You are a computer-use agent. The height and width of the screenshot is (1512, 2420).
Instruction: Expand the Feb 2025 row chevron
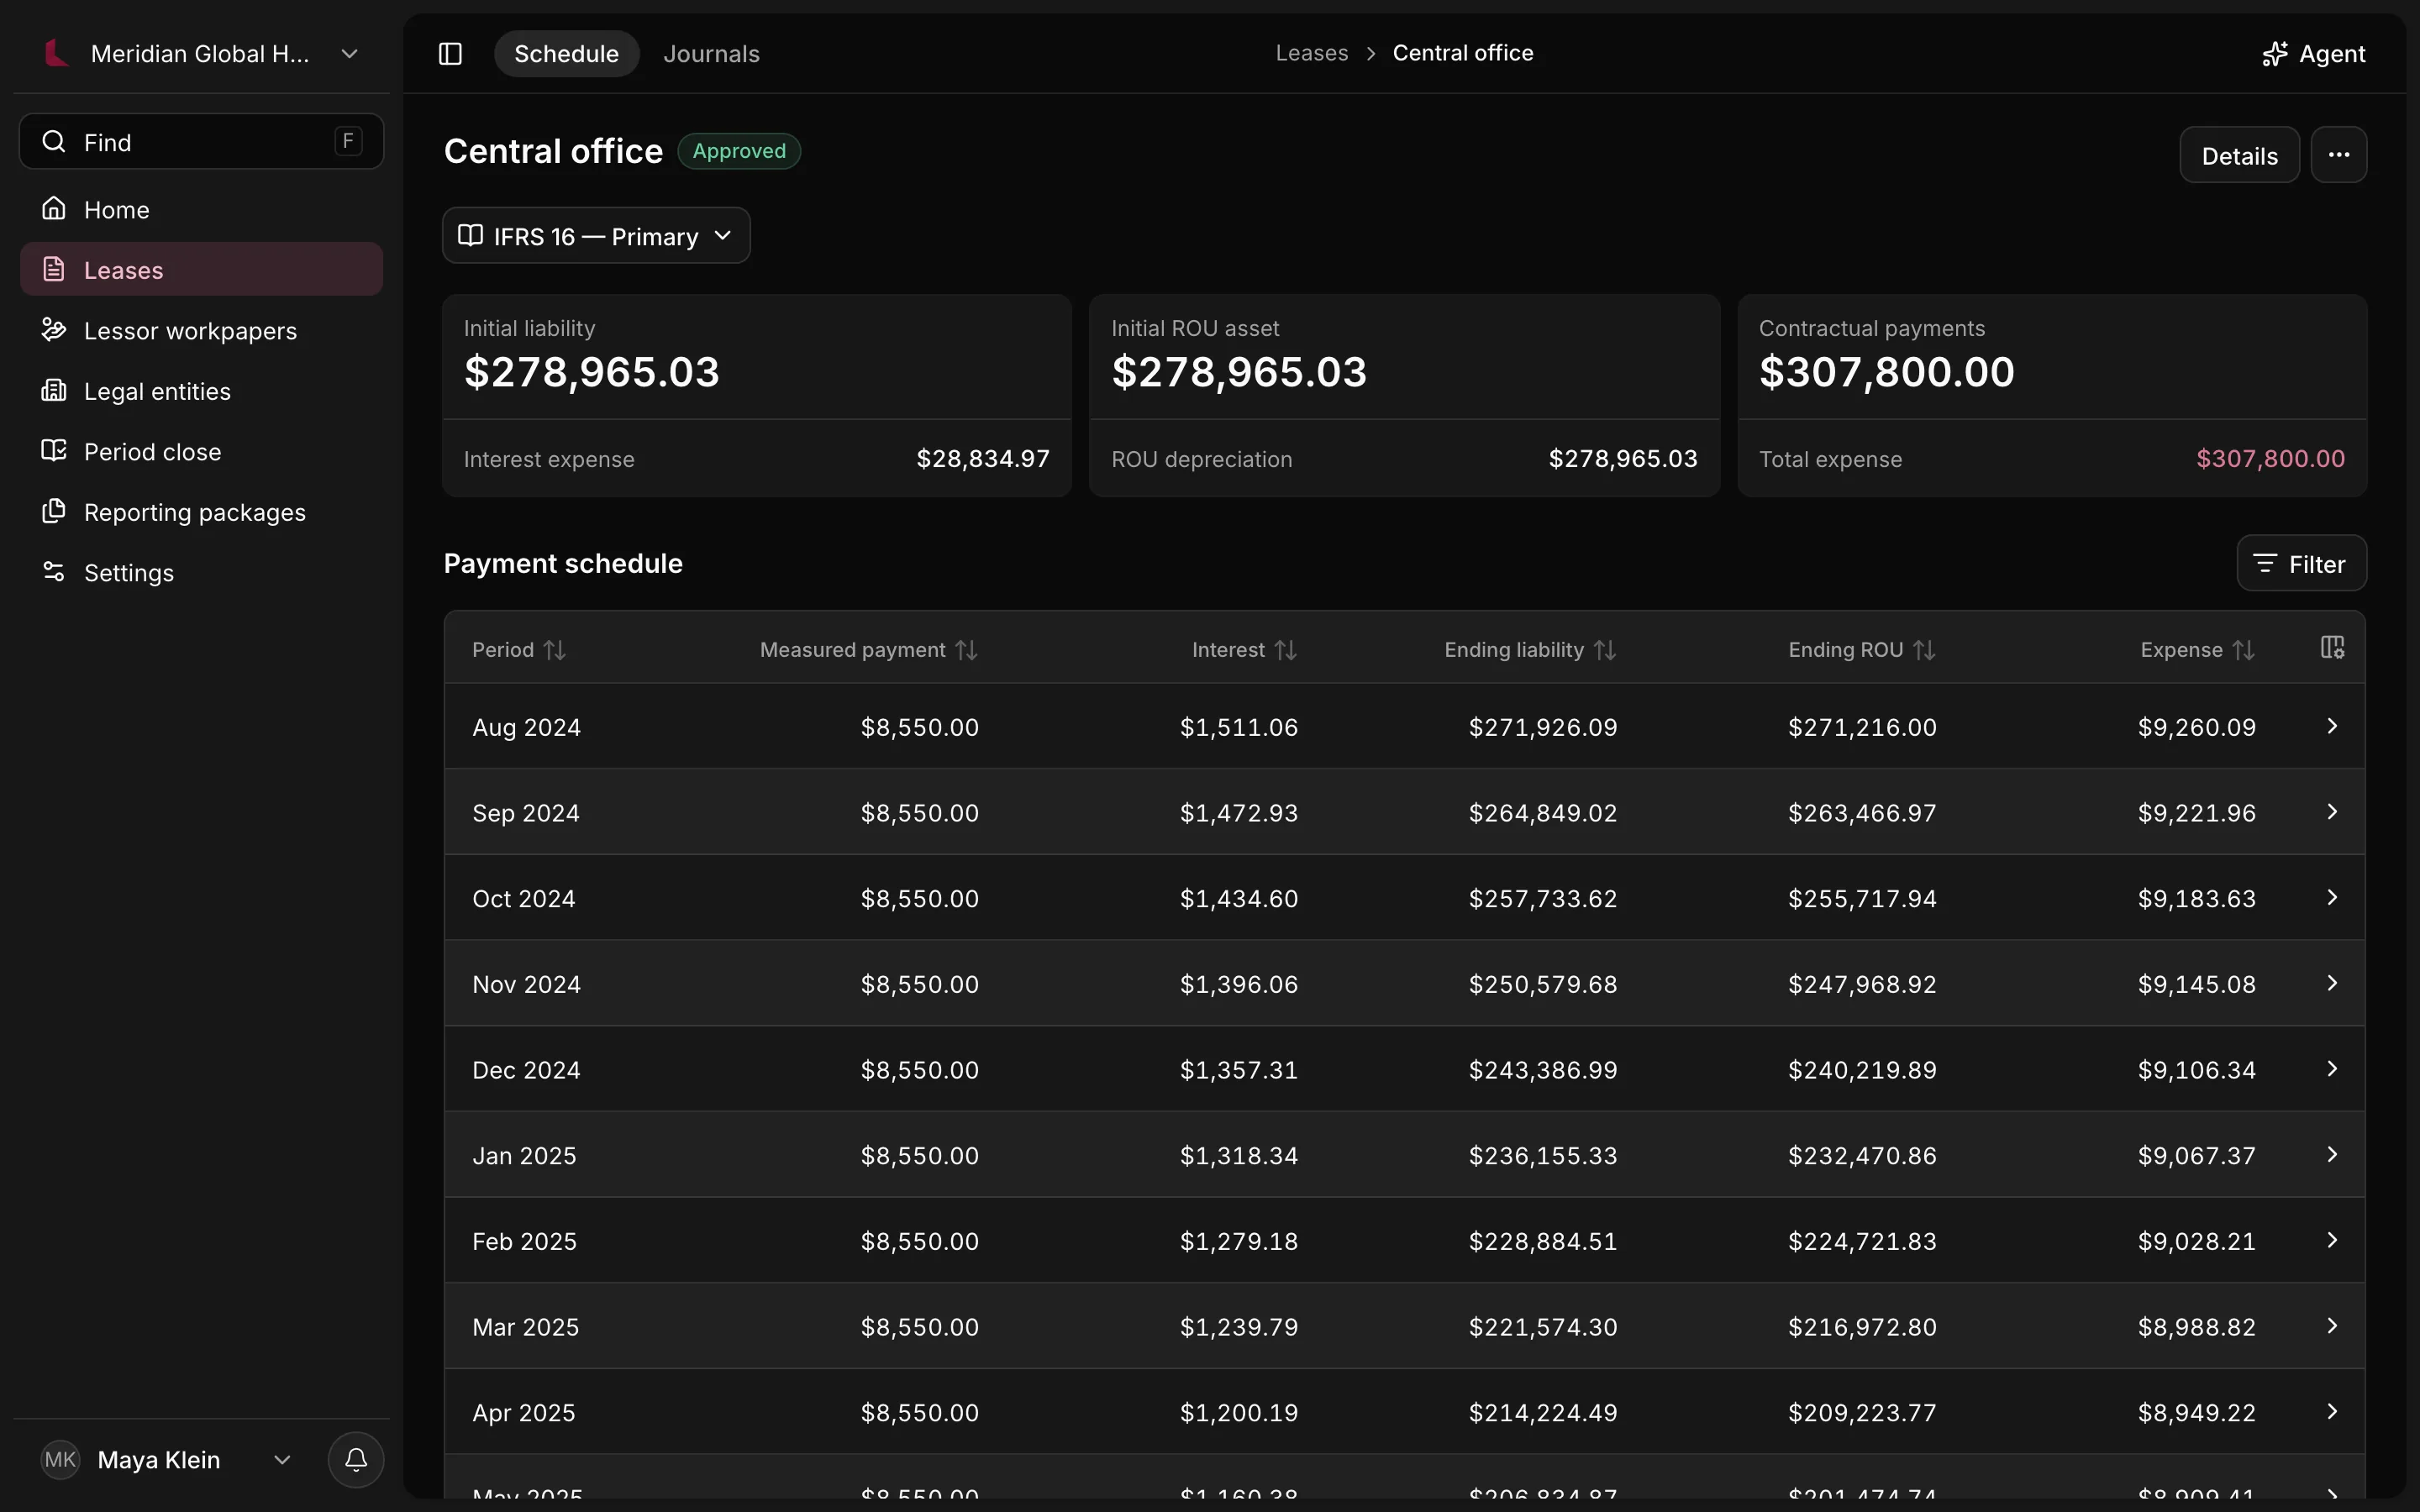point(2332,1240)
